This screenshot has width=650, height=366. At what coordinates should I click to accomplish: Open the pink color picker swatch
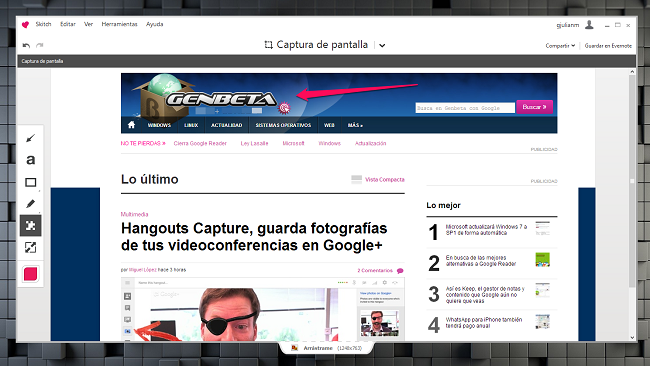click(x=30, y=274)
